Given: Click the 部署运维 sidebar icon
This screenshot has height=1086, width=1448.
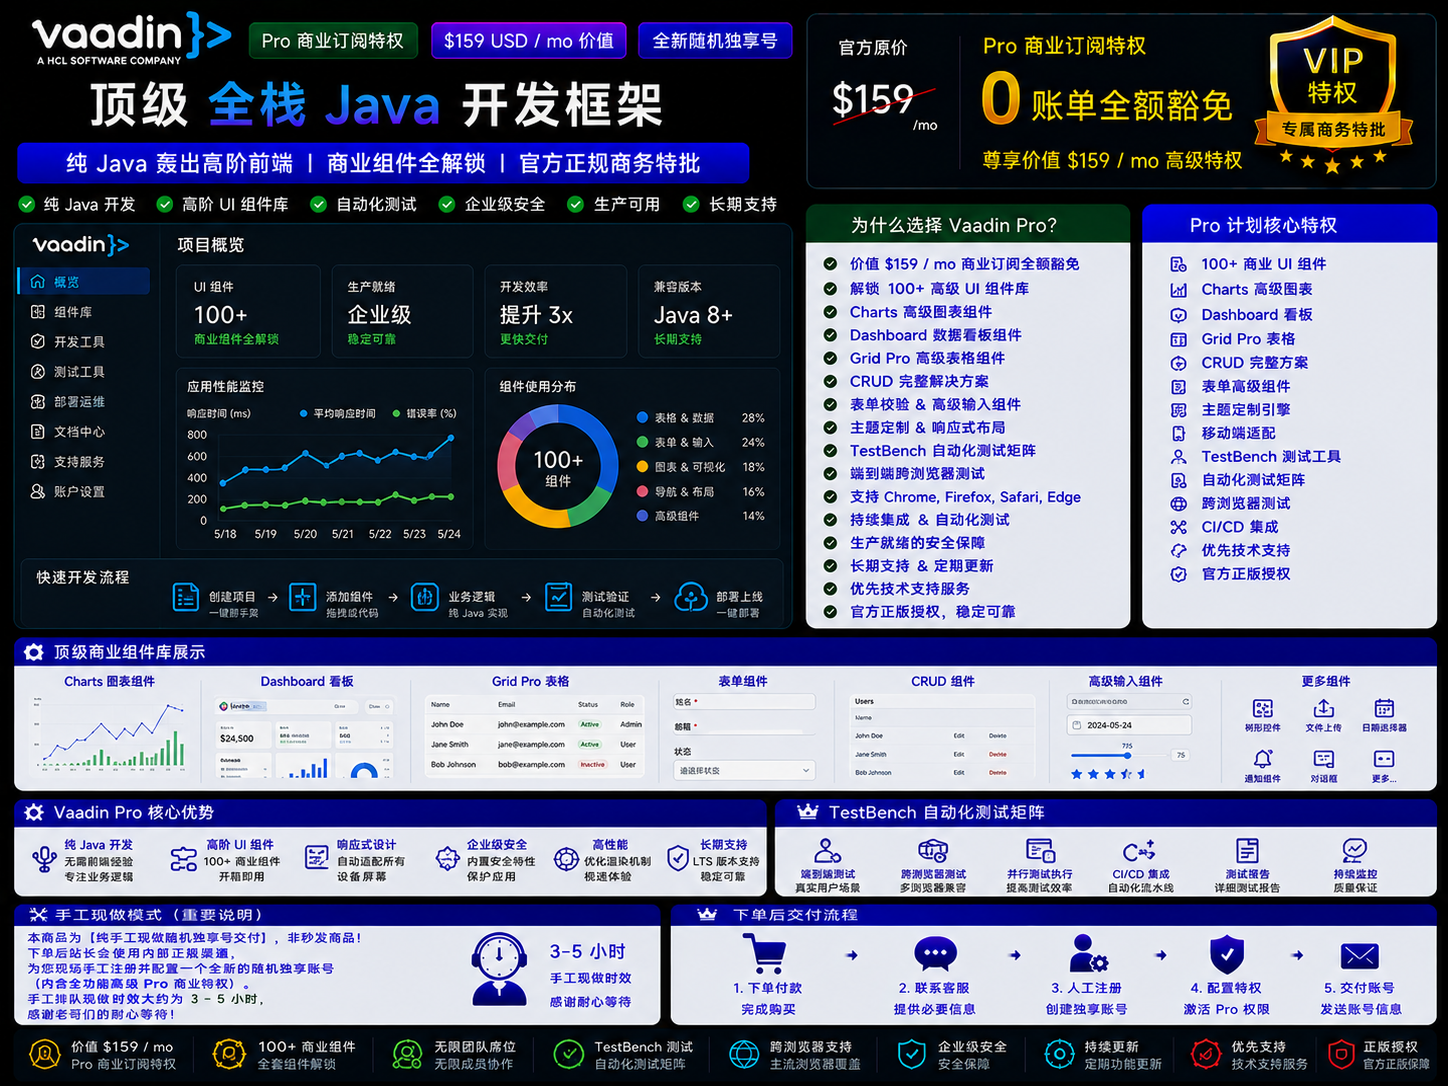Looking at the screenshot, I should (38, 402).
